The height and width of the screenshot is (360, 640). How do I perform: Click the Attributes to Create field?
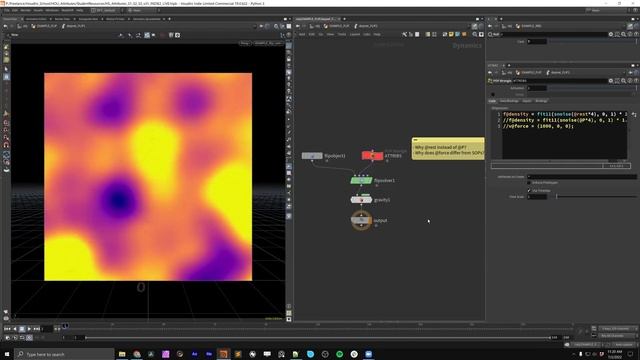coord(582,177)
